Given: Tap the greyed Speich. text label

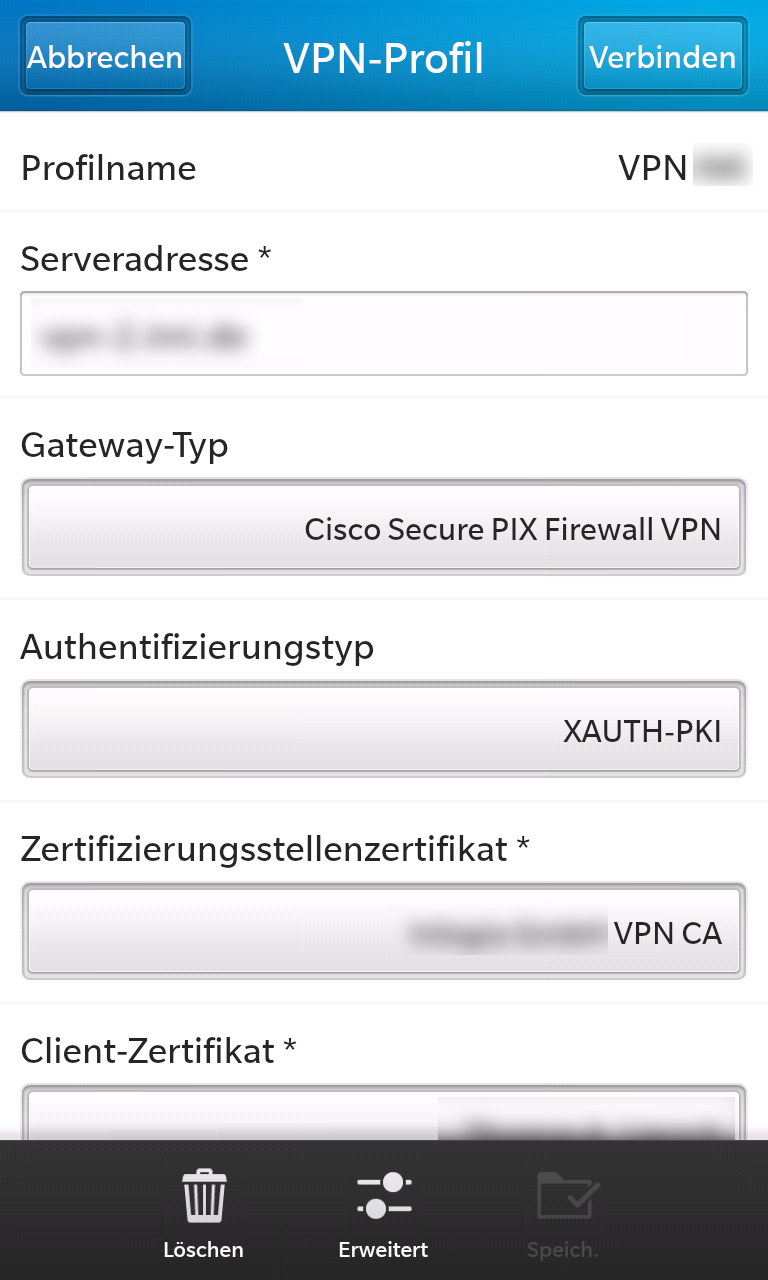Looking at the screenshot, I should tap(563, 1250).
